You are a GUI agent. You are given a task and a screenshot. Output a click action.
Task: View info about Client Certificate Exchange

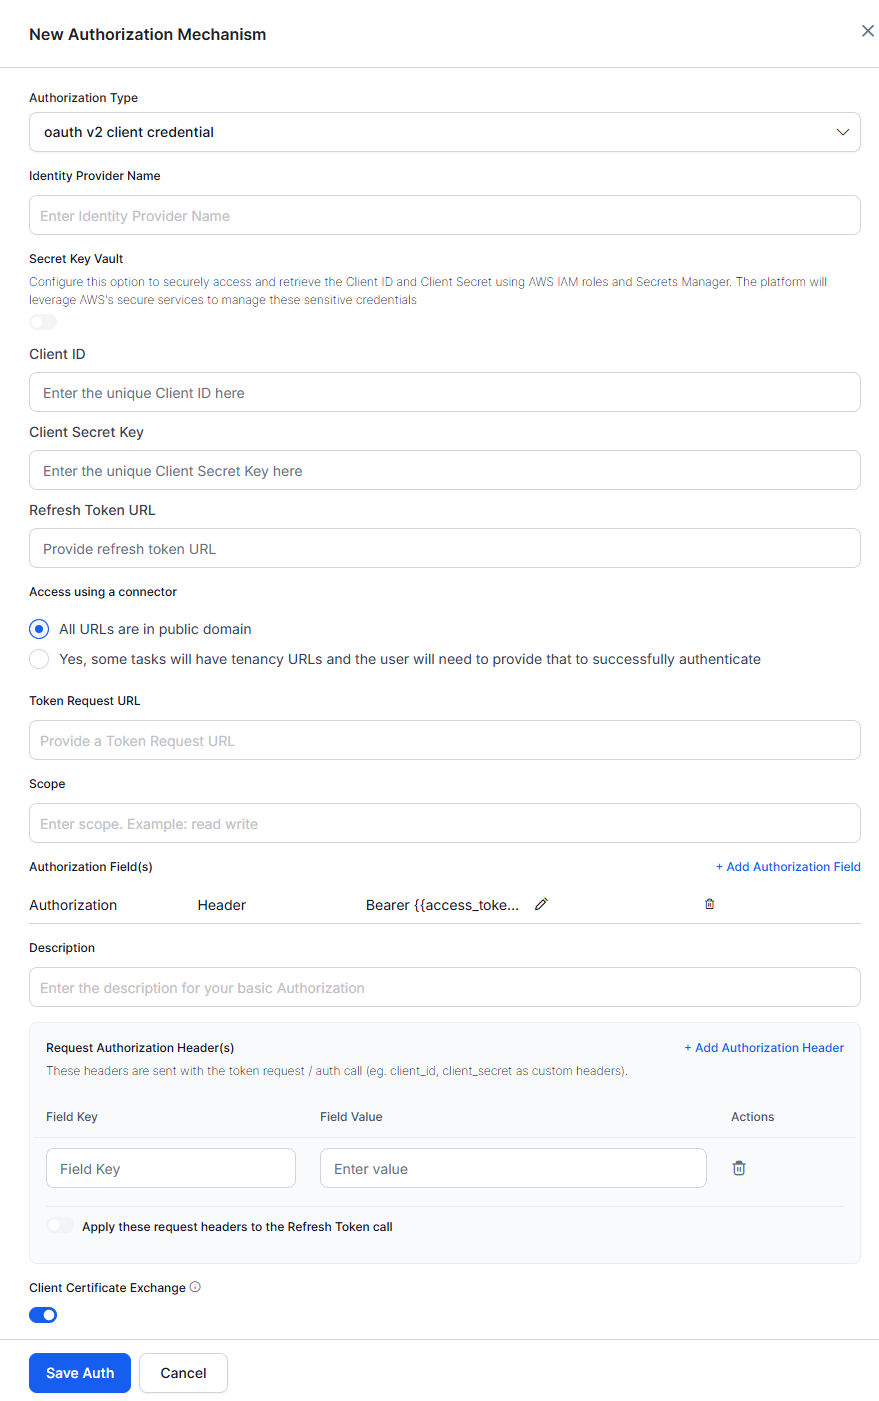[x=195, y=1287]
